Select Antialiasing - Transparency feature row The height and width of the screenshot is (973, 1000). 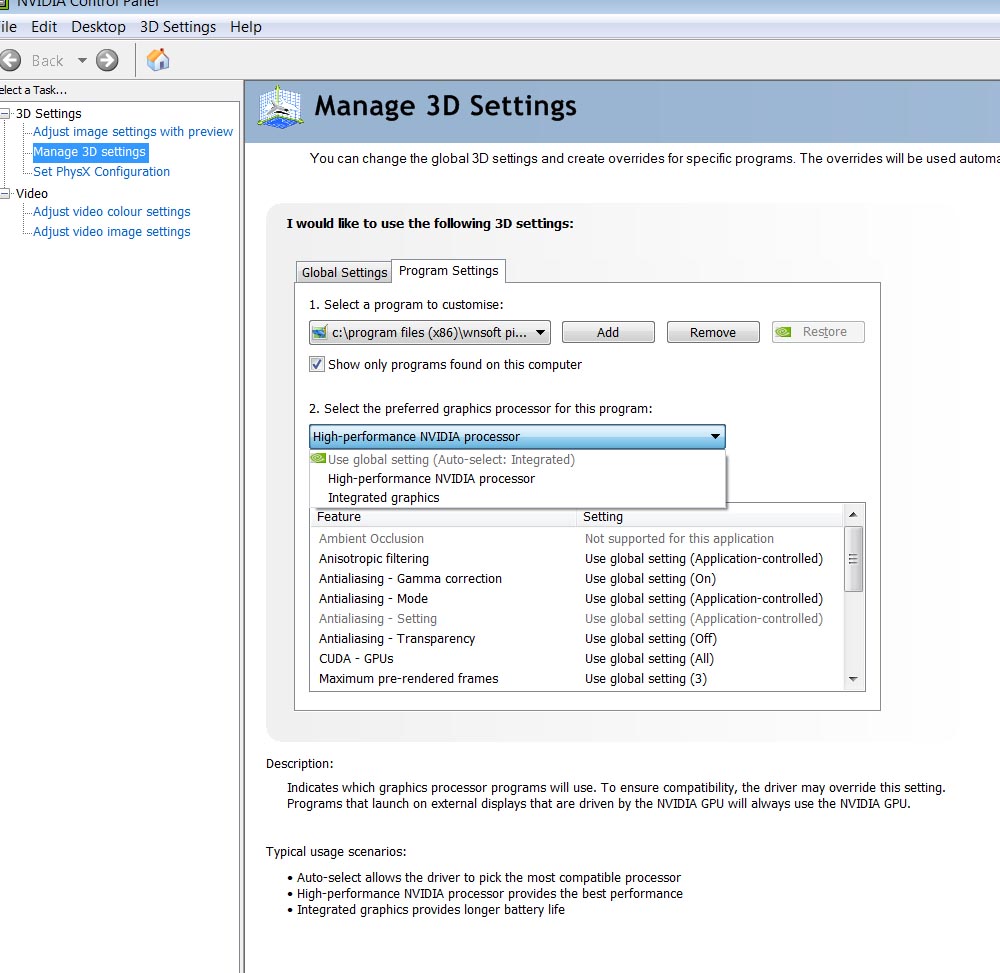coord(577,639)
